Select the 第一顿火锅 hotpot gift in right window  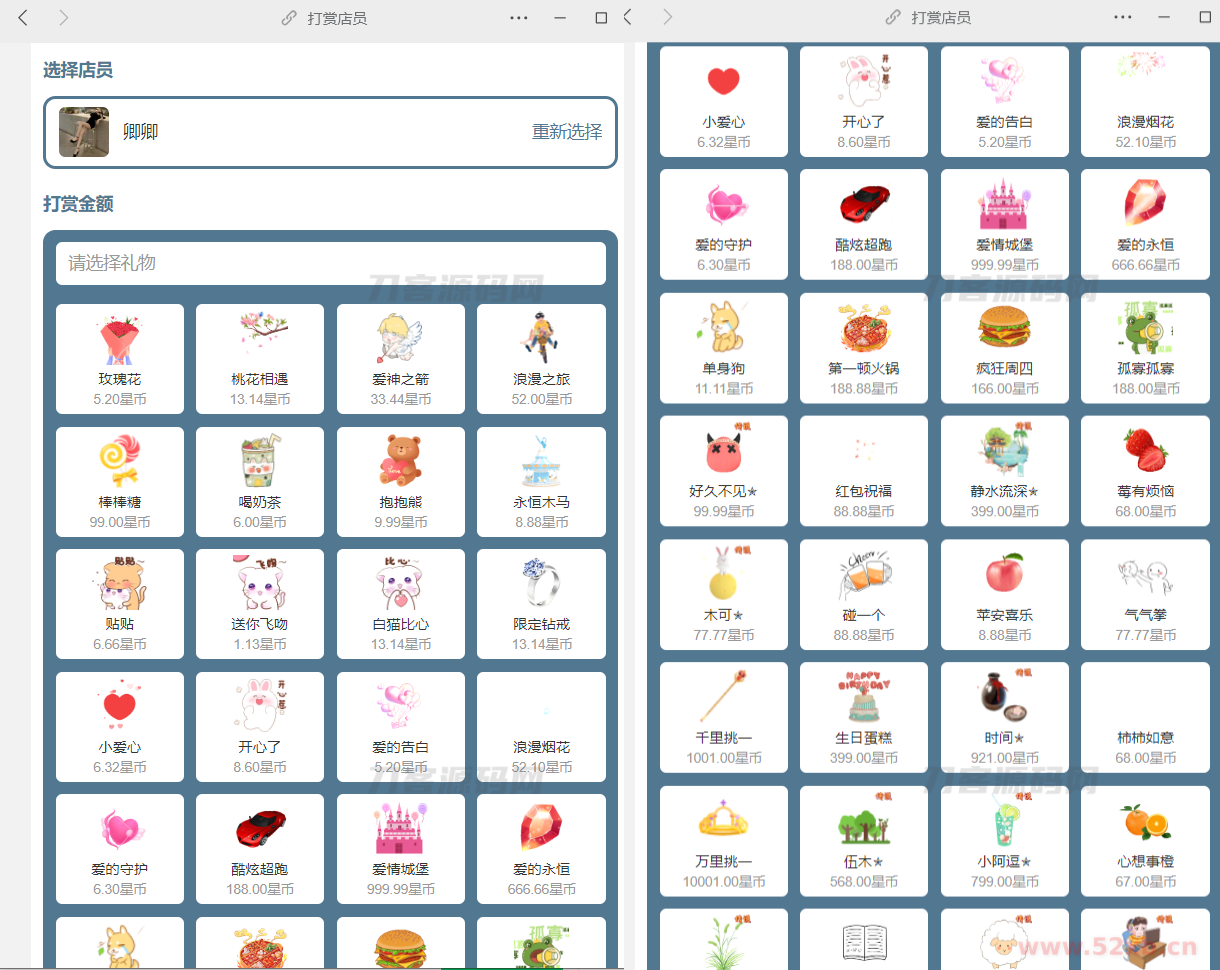(863, 347)
